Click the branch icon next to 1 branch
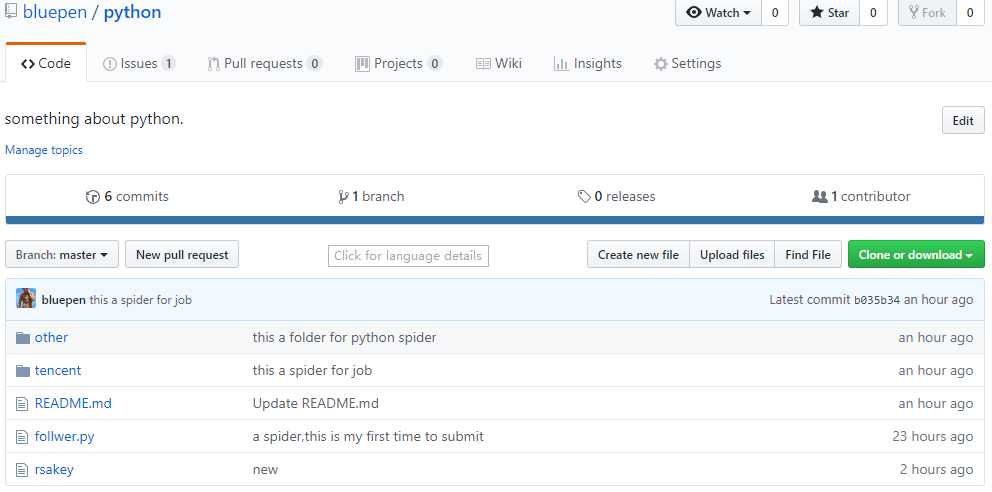 [344, 197]
